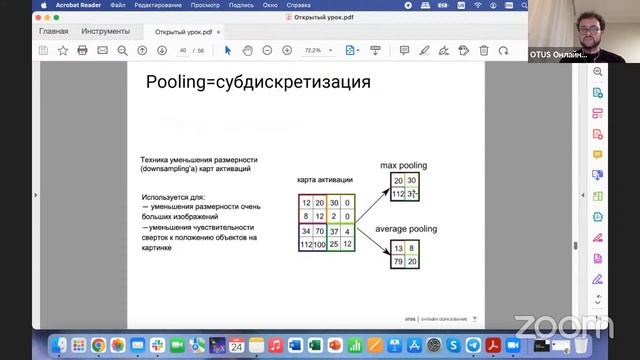Open the green Compare pages tool in sidebar
This screenshot has height=360, width=640.
tap(598, 196)
